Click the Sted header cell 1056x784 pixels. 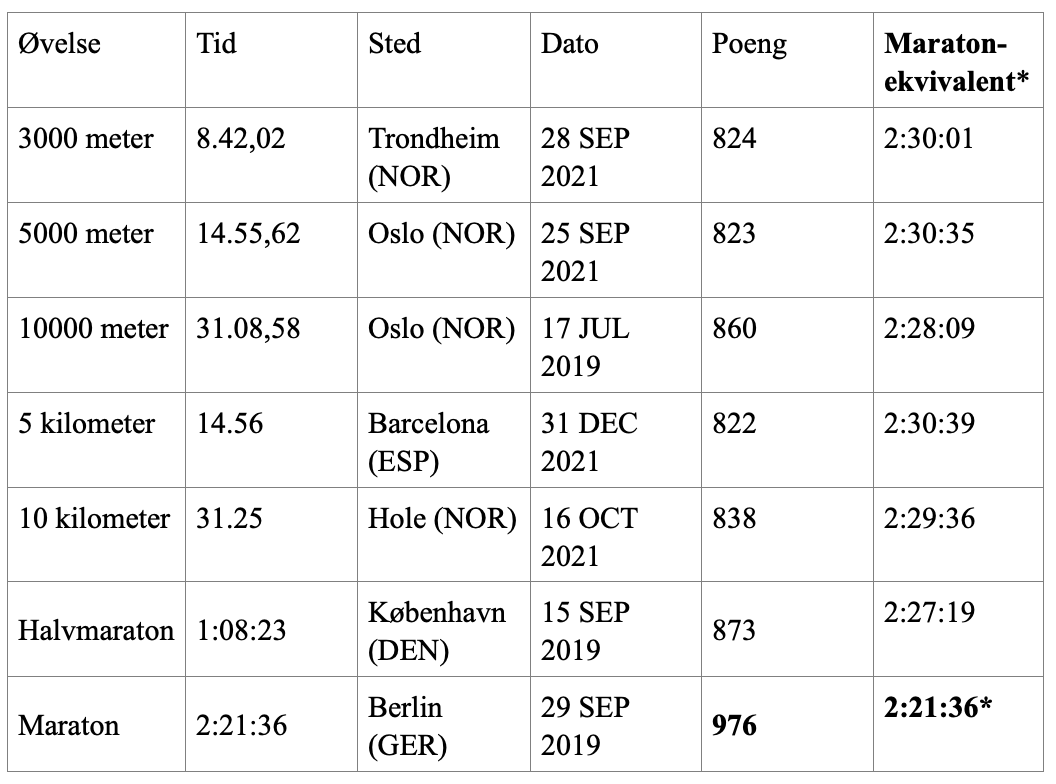point(394,45)
